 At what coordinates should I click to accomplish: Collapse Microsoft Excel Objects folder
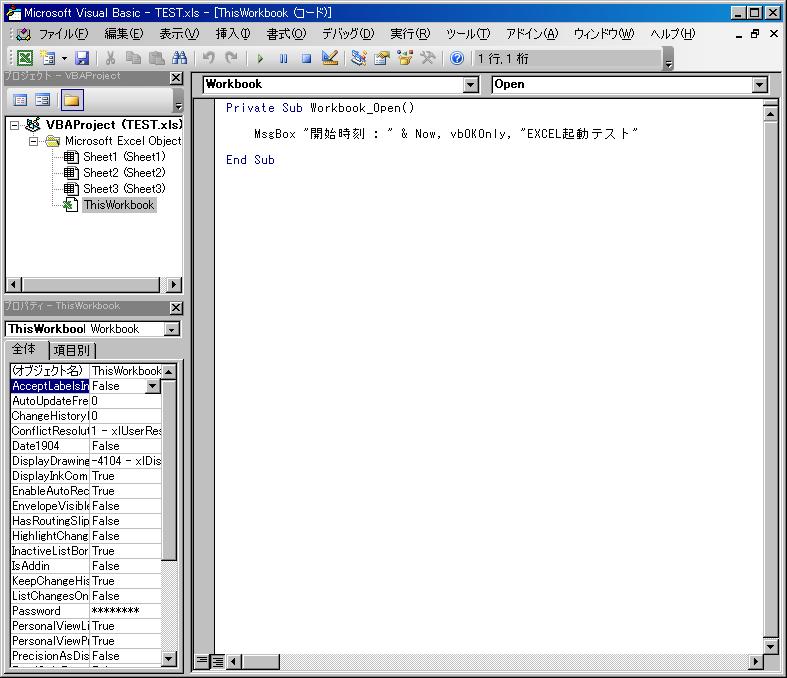[x=33, y=141]
